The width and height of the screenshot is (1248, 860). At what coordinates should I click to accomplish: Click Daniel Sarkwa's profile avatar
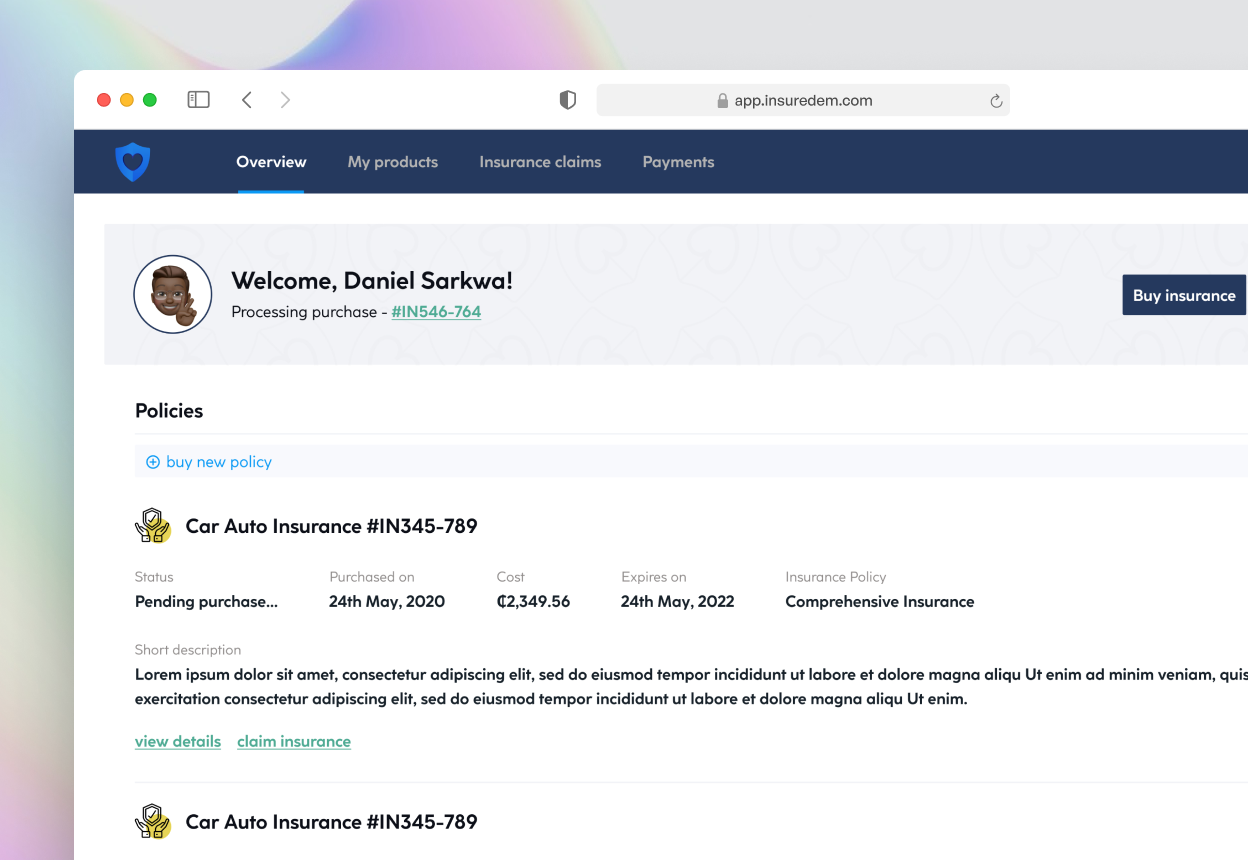tap(172, 294)
